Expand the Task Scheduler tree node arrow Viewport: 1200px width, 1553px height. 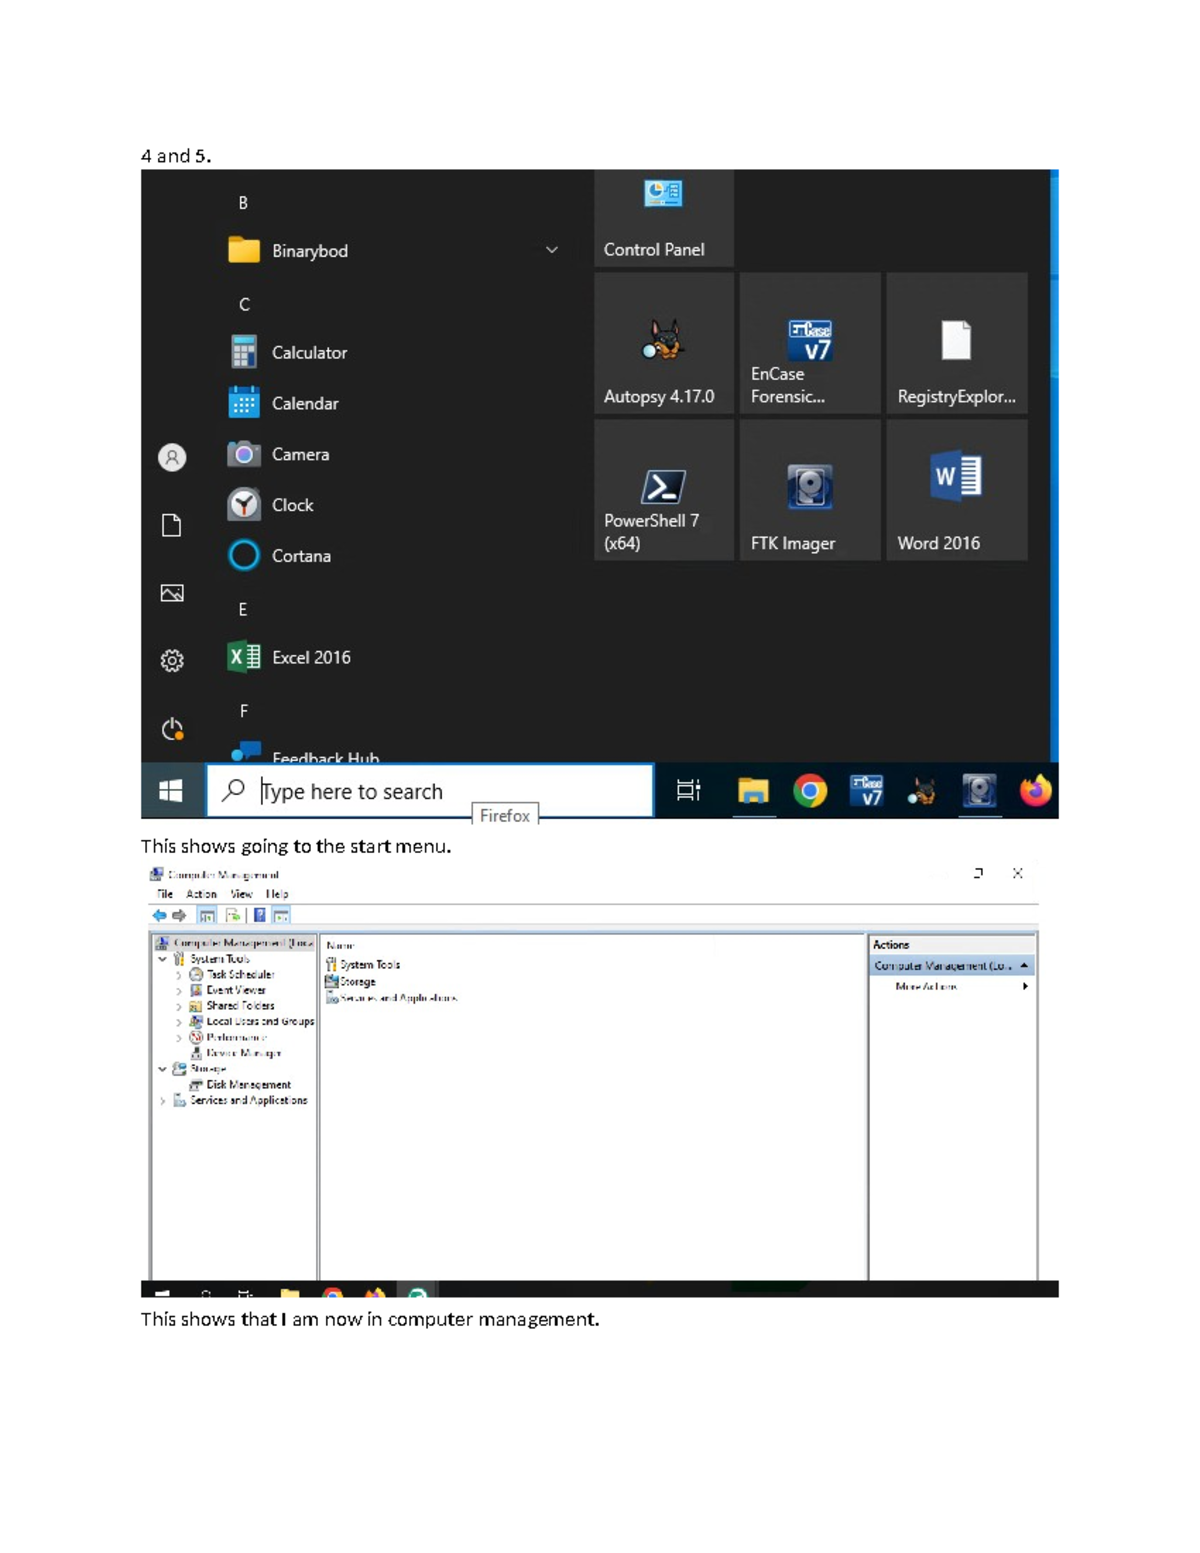tap(179, 975)
